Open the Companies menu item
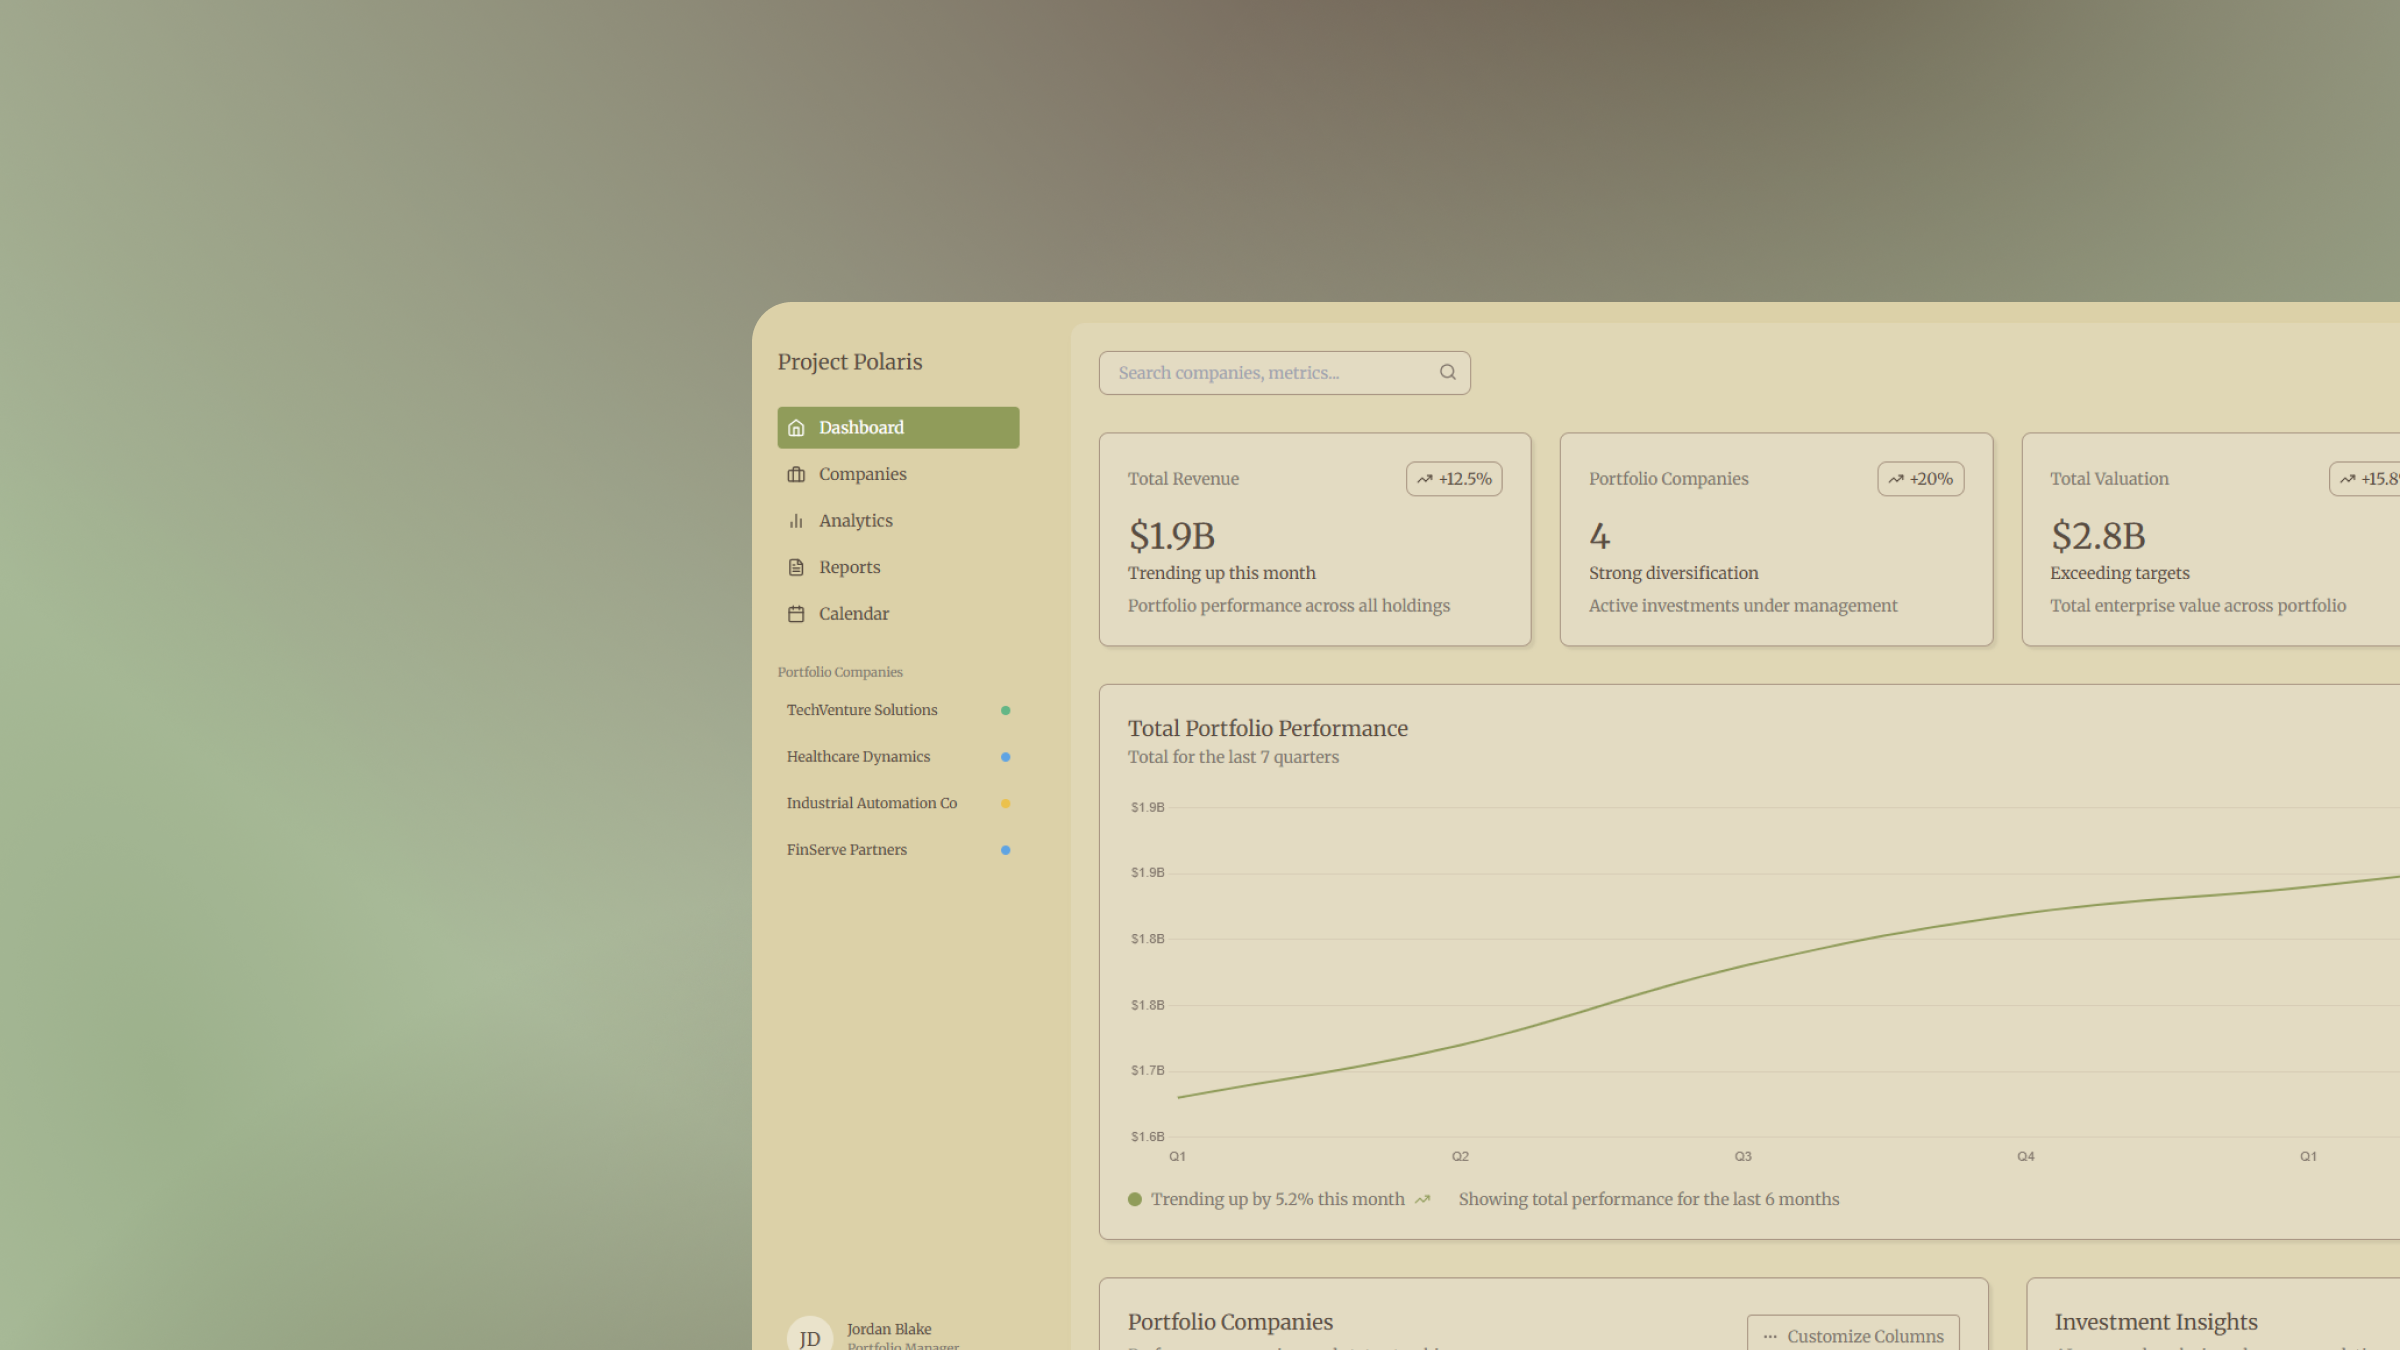 862,475
